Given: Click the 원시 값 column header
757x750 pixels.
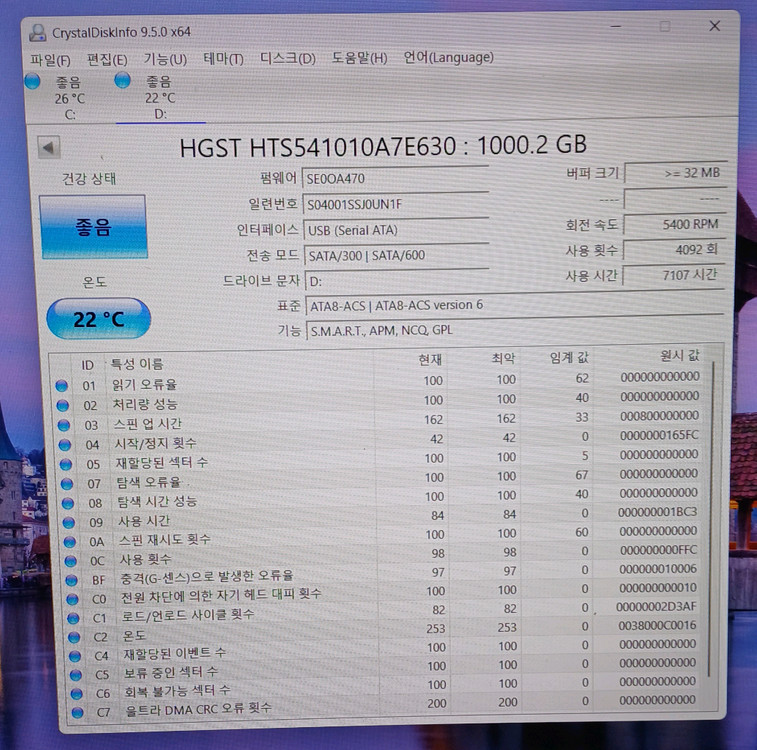Looking at the screenshot, I should click(680, 356).
